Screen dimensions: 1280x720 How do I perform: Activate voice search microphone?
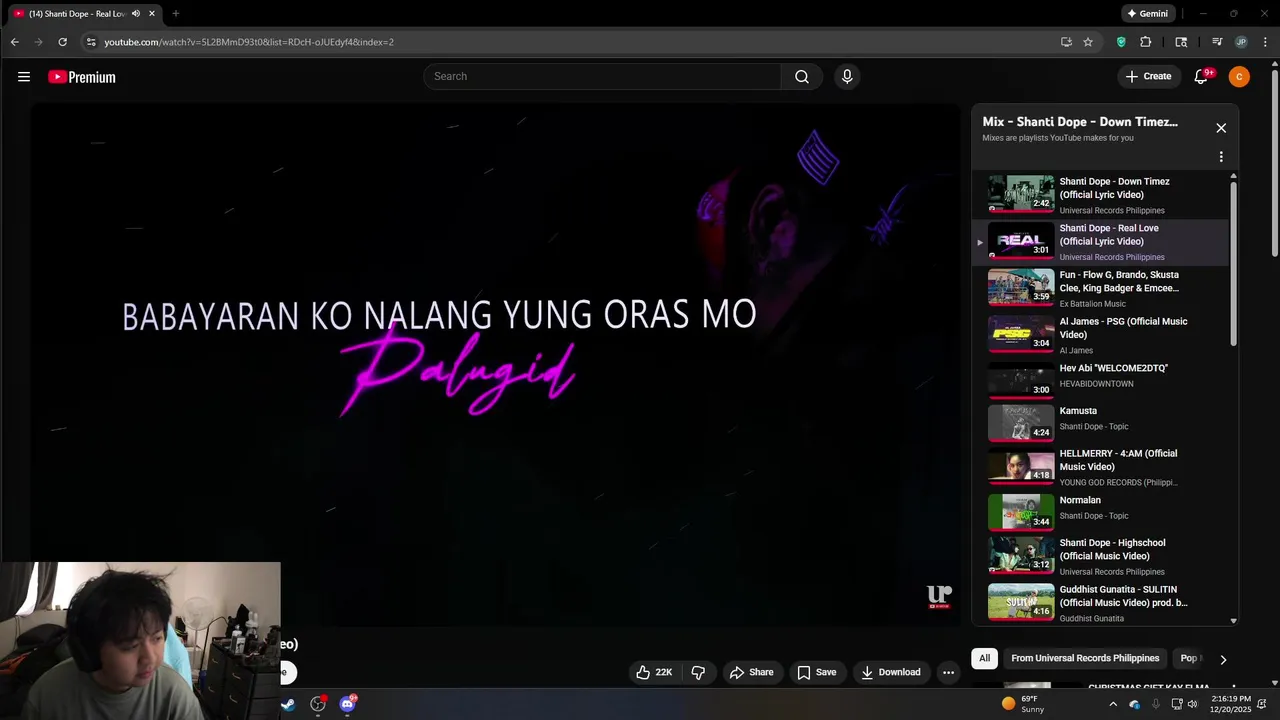click(x=847, y=77)
